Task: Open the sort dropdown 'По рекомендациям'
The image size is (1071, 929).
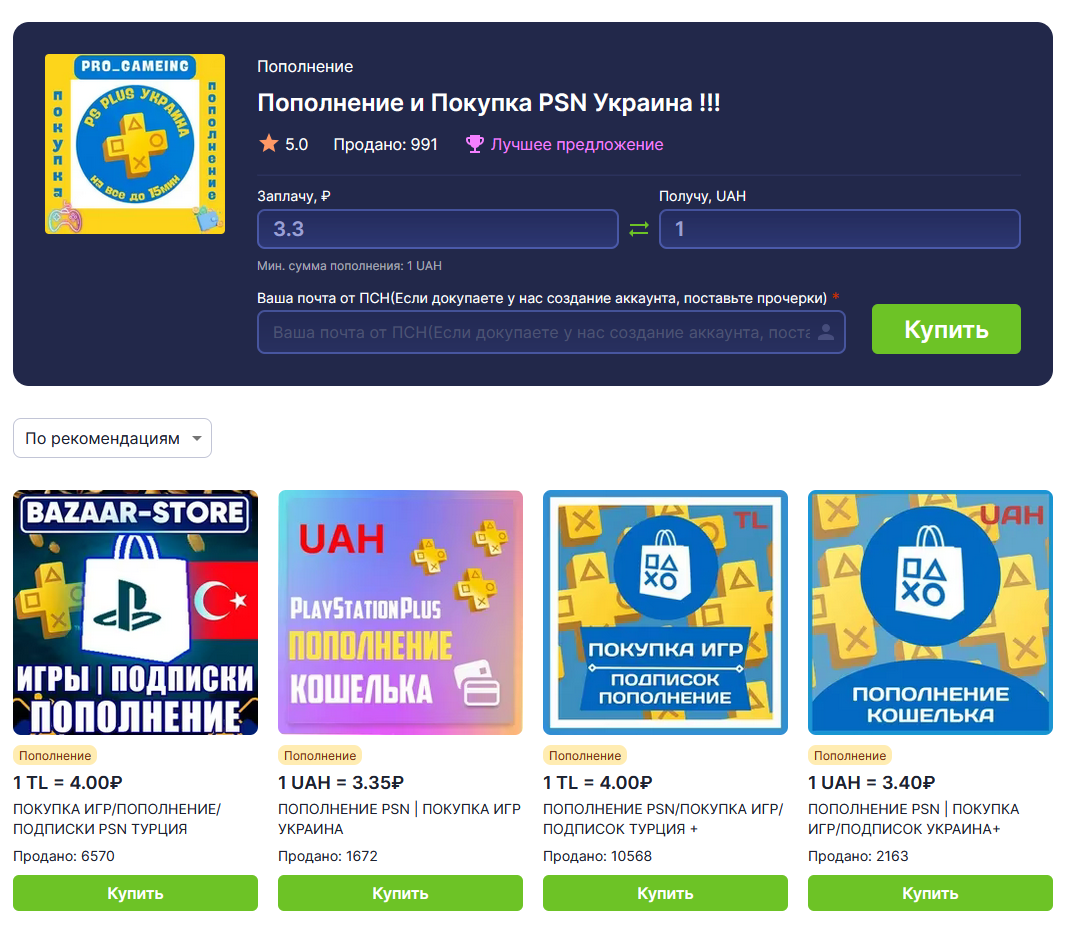Action: (x=112, y=438)
